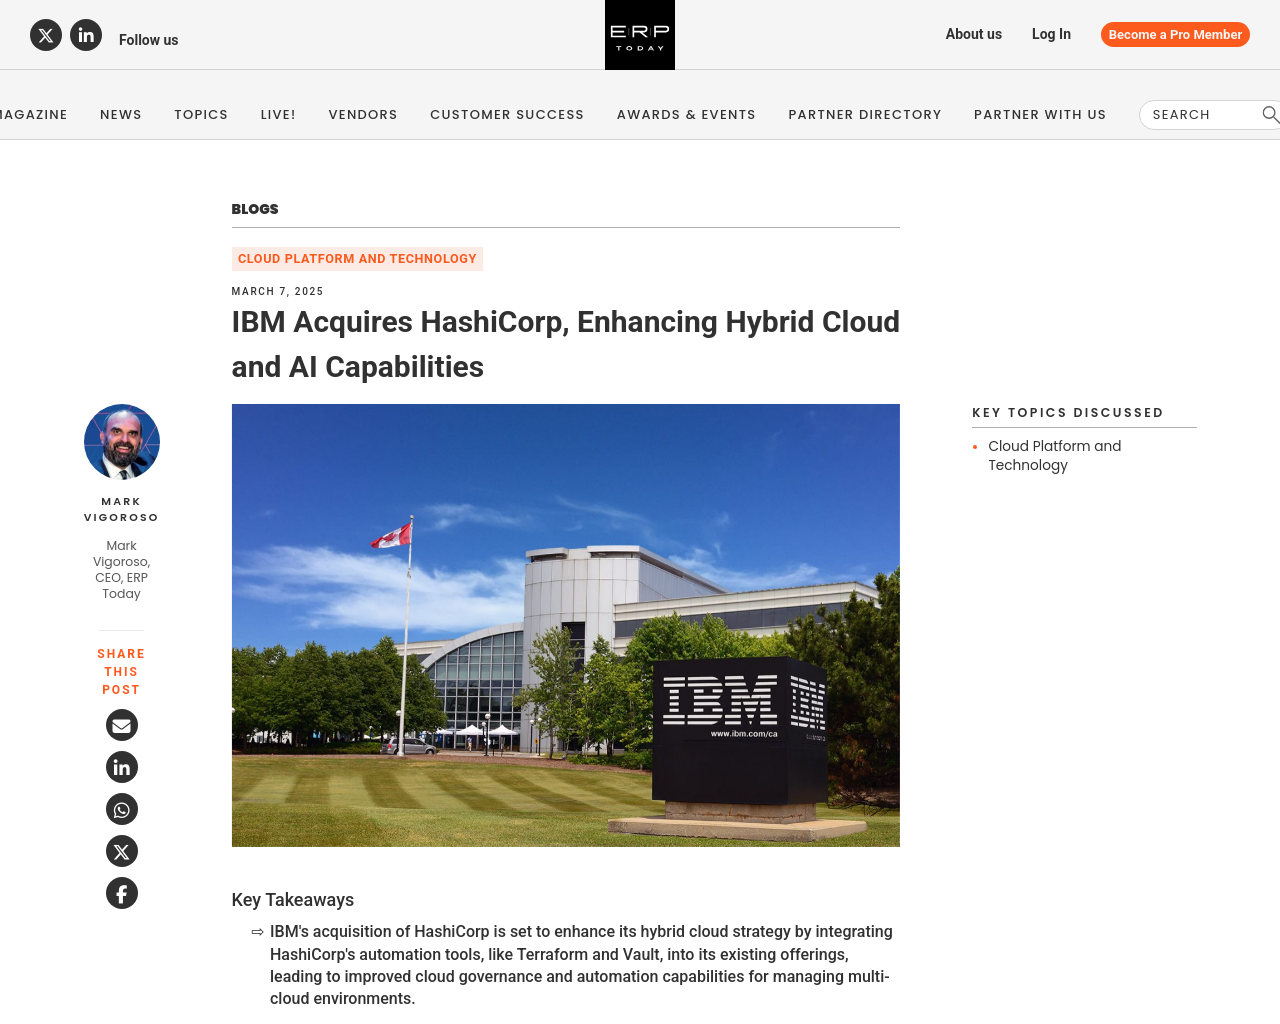Viewport: 1280px width, 1024px height.
Task: Click the Key Topics Discussed heading
Action: 1068,413
